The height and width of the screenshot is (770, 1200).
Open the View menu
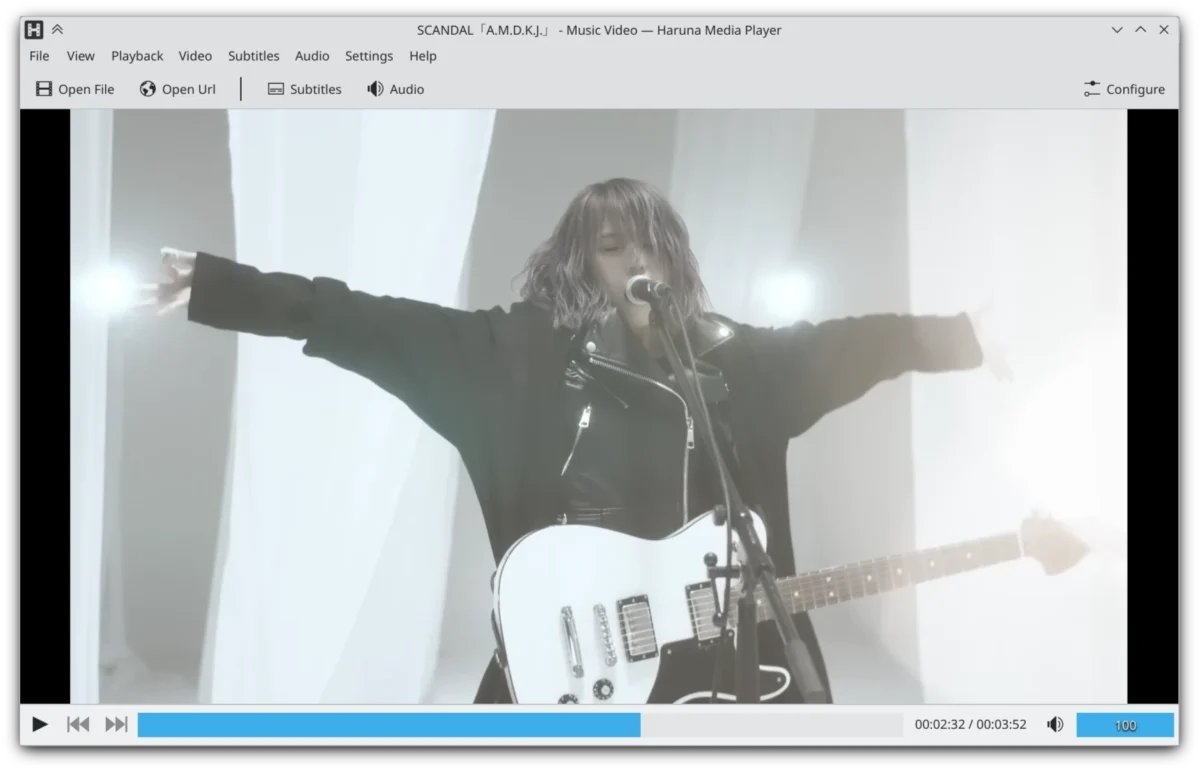(81, 56)
